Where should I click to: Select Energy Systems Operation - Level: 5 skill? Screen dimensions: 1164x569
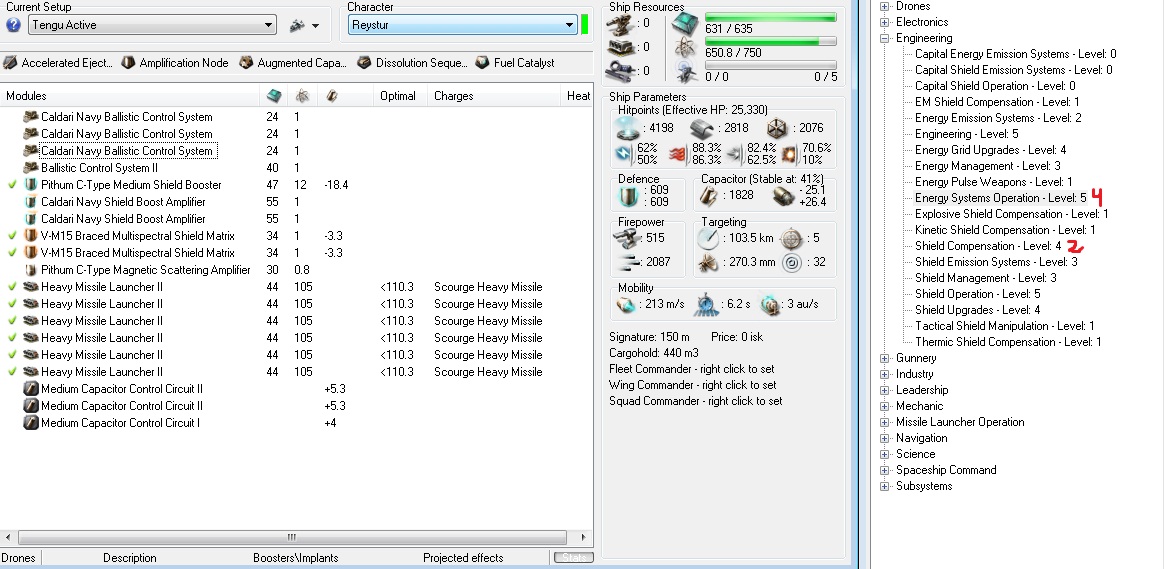(x=1000, y=198)
